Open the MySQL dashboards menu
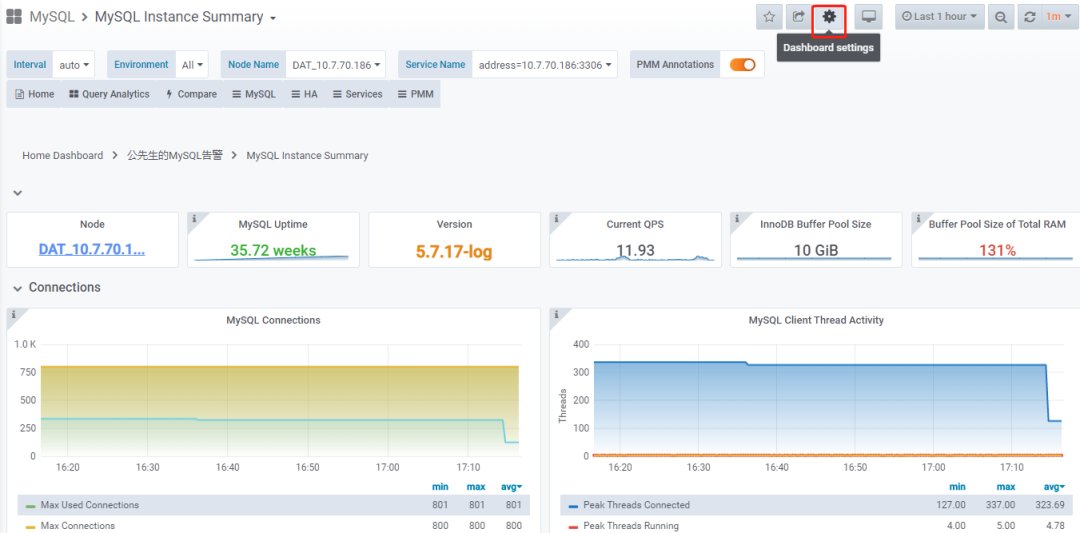Screen dimensions: 1080x533 [x=253, y=94]
